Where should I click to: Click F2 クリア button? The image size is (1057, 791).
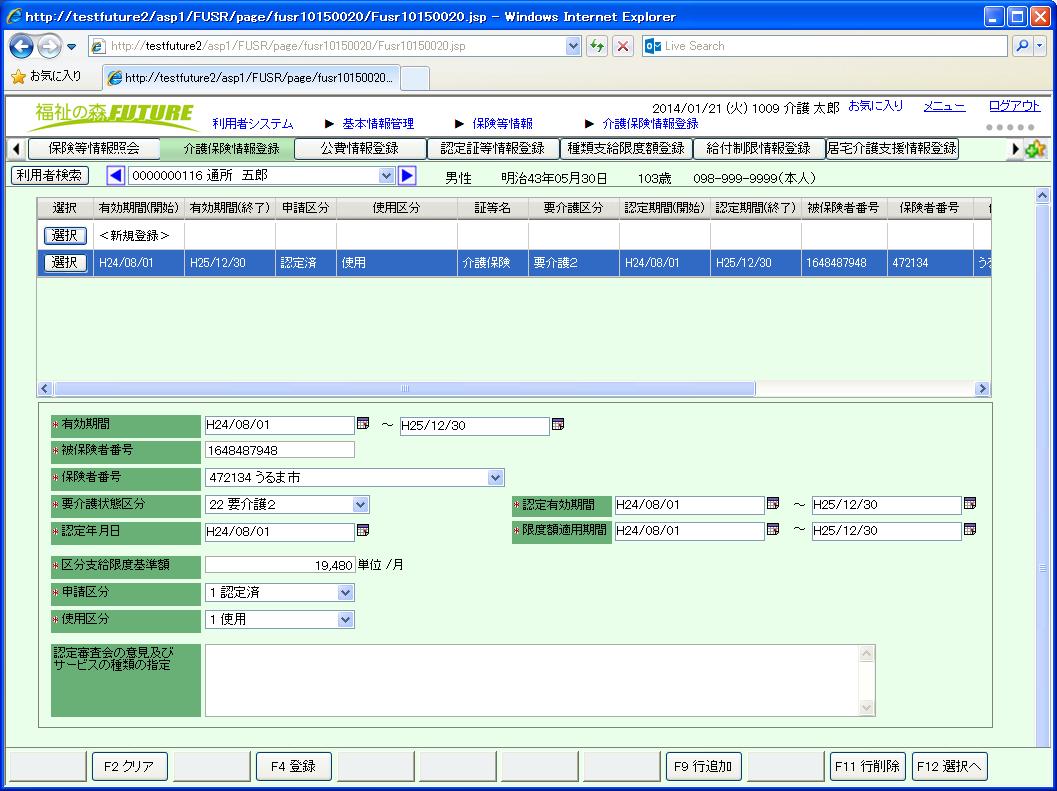click(129, 766)
